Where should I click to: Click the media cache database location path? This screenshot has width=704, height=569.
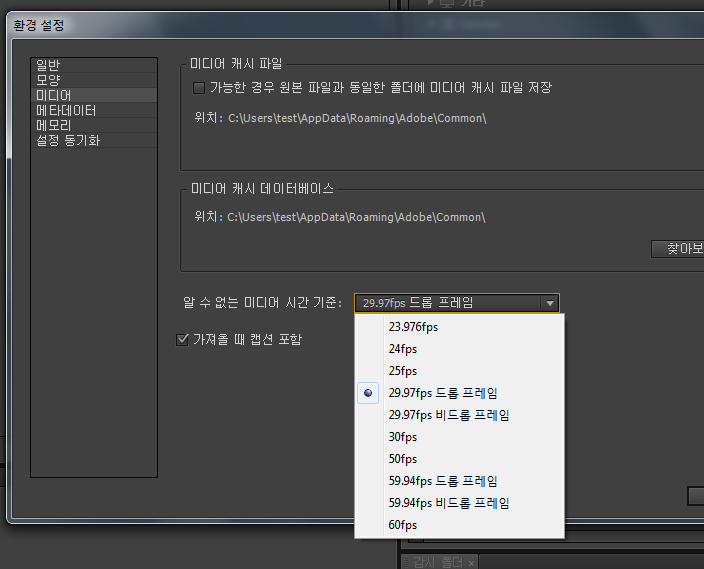tap(356, 217)
